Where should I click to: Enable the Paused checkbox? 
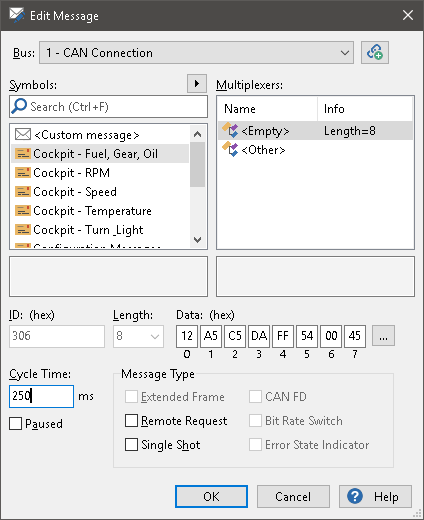pos(15,424)
